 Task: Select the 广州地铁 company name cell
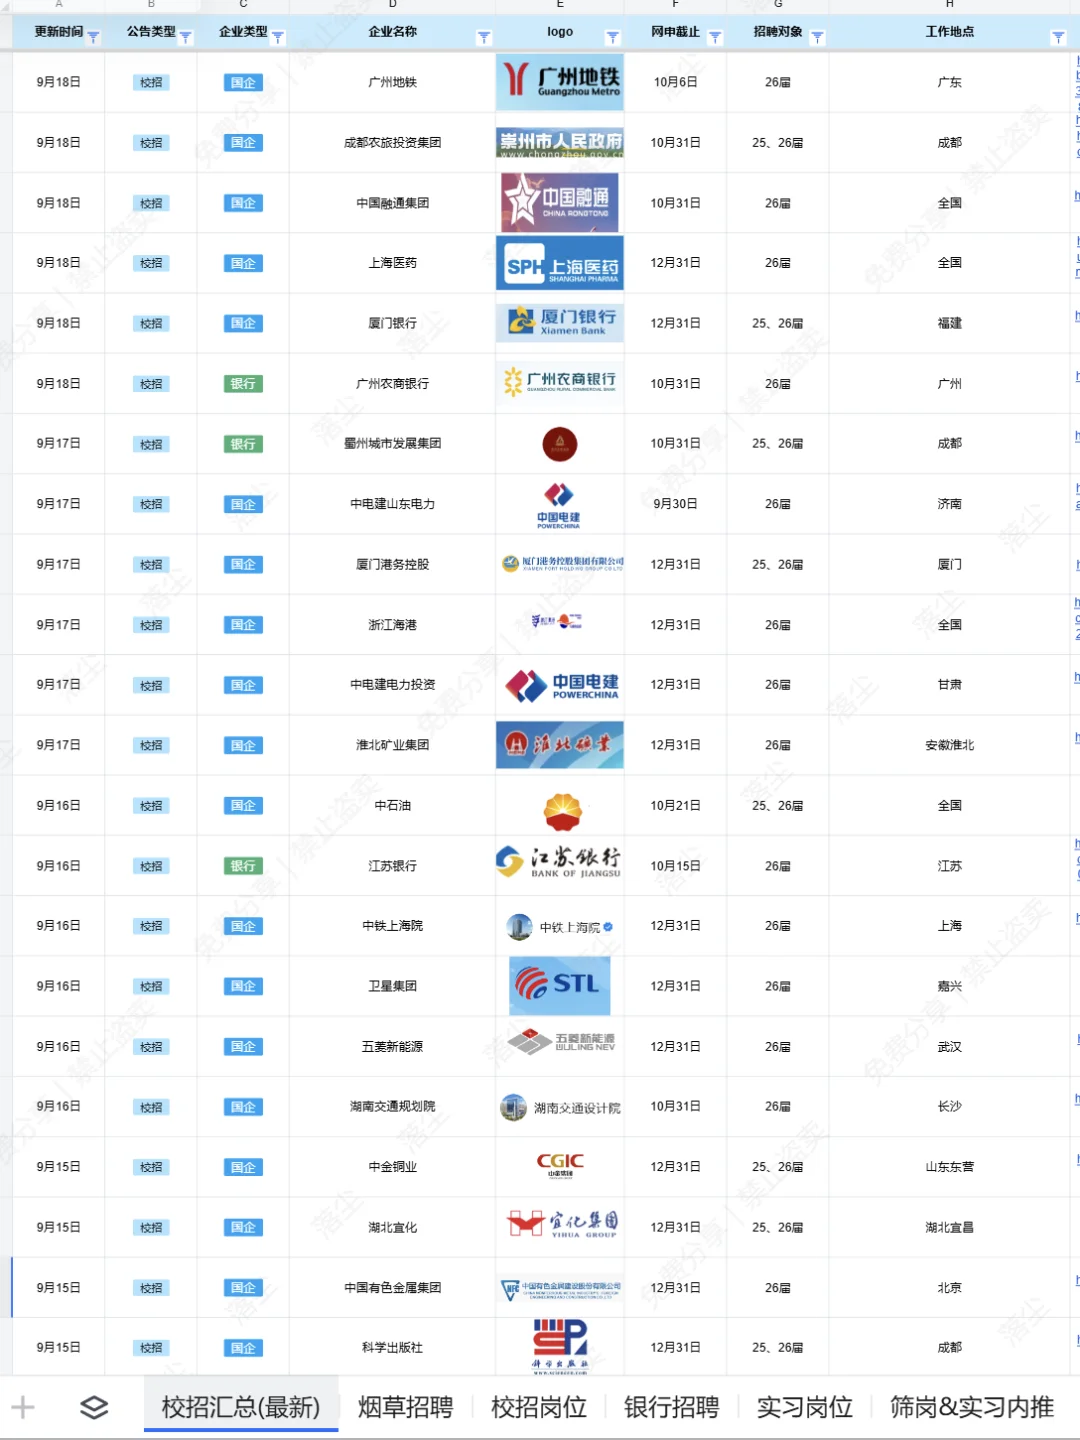tap(392, 82)
